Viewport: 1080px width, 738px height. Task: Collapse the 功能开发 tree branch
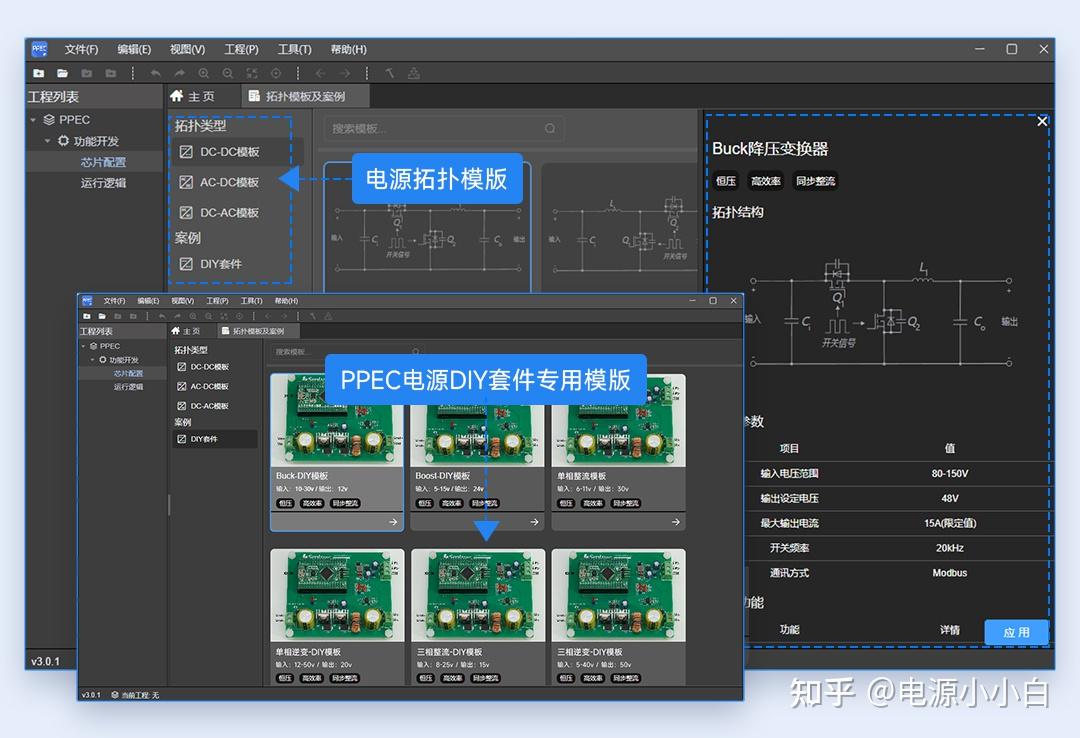coord(45,140)
